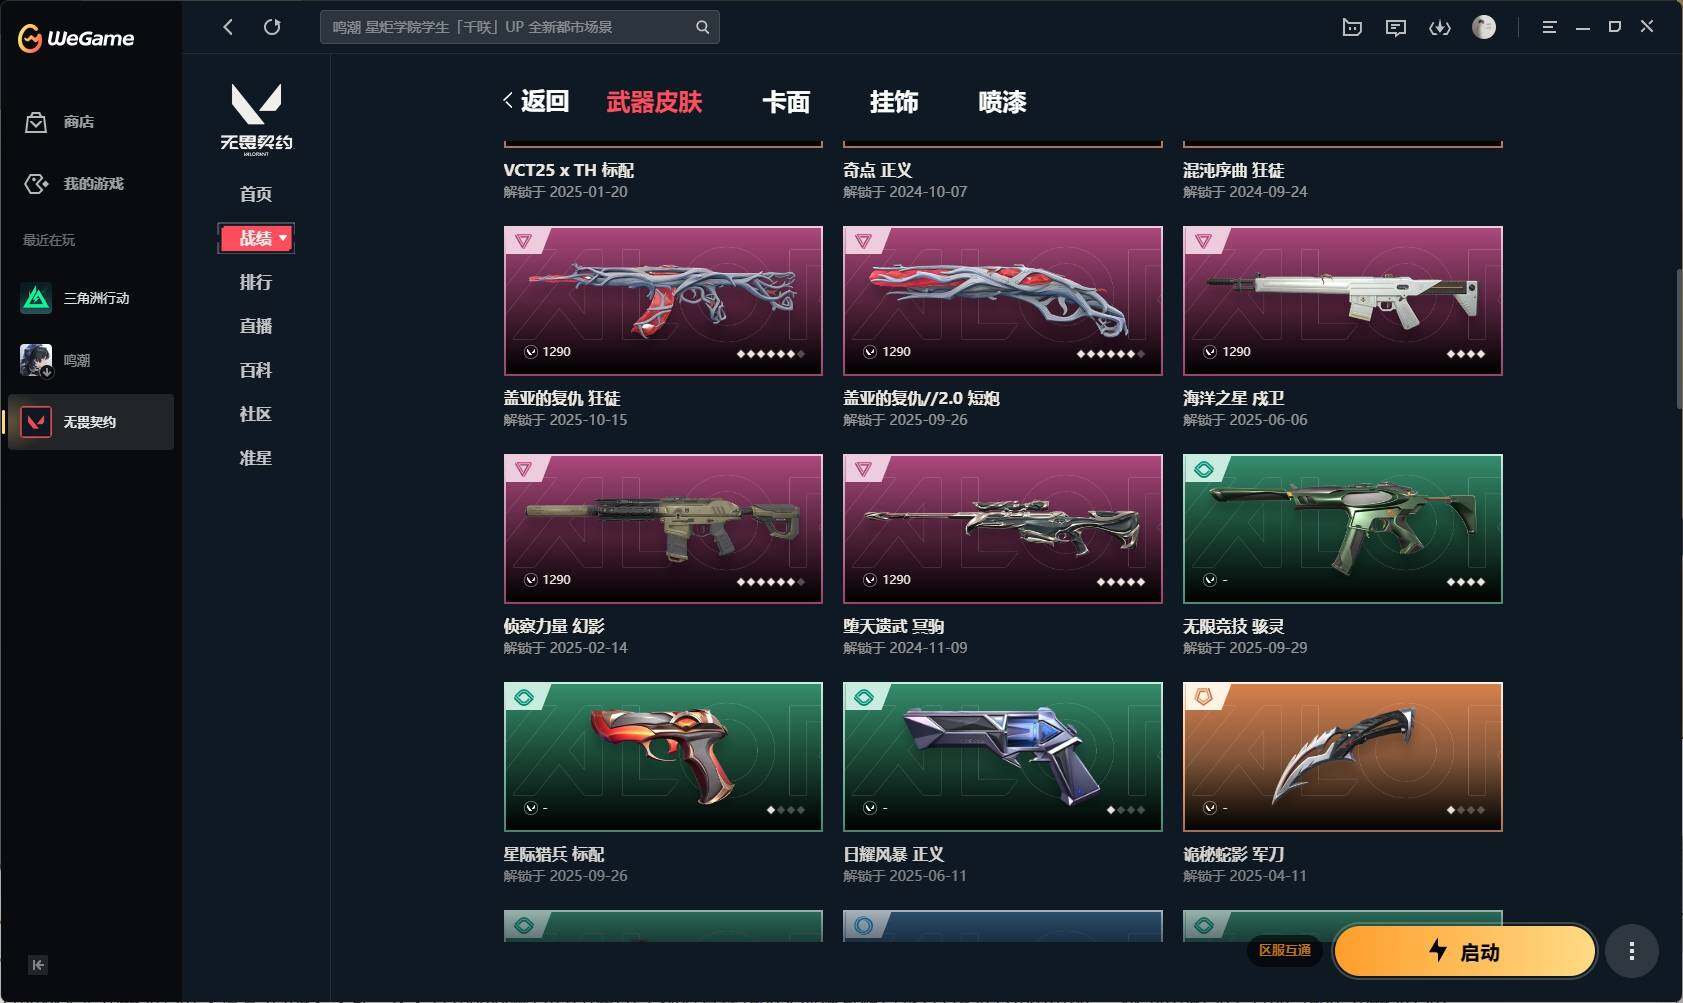The height and width of the screenshot is (1003, 1683).
Task: Switch to the 卡面 tab
Action: point(786,102)
